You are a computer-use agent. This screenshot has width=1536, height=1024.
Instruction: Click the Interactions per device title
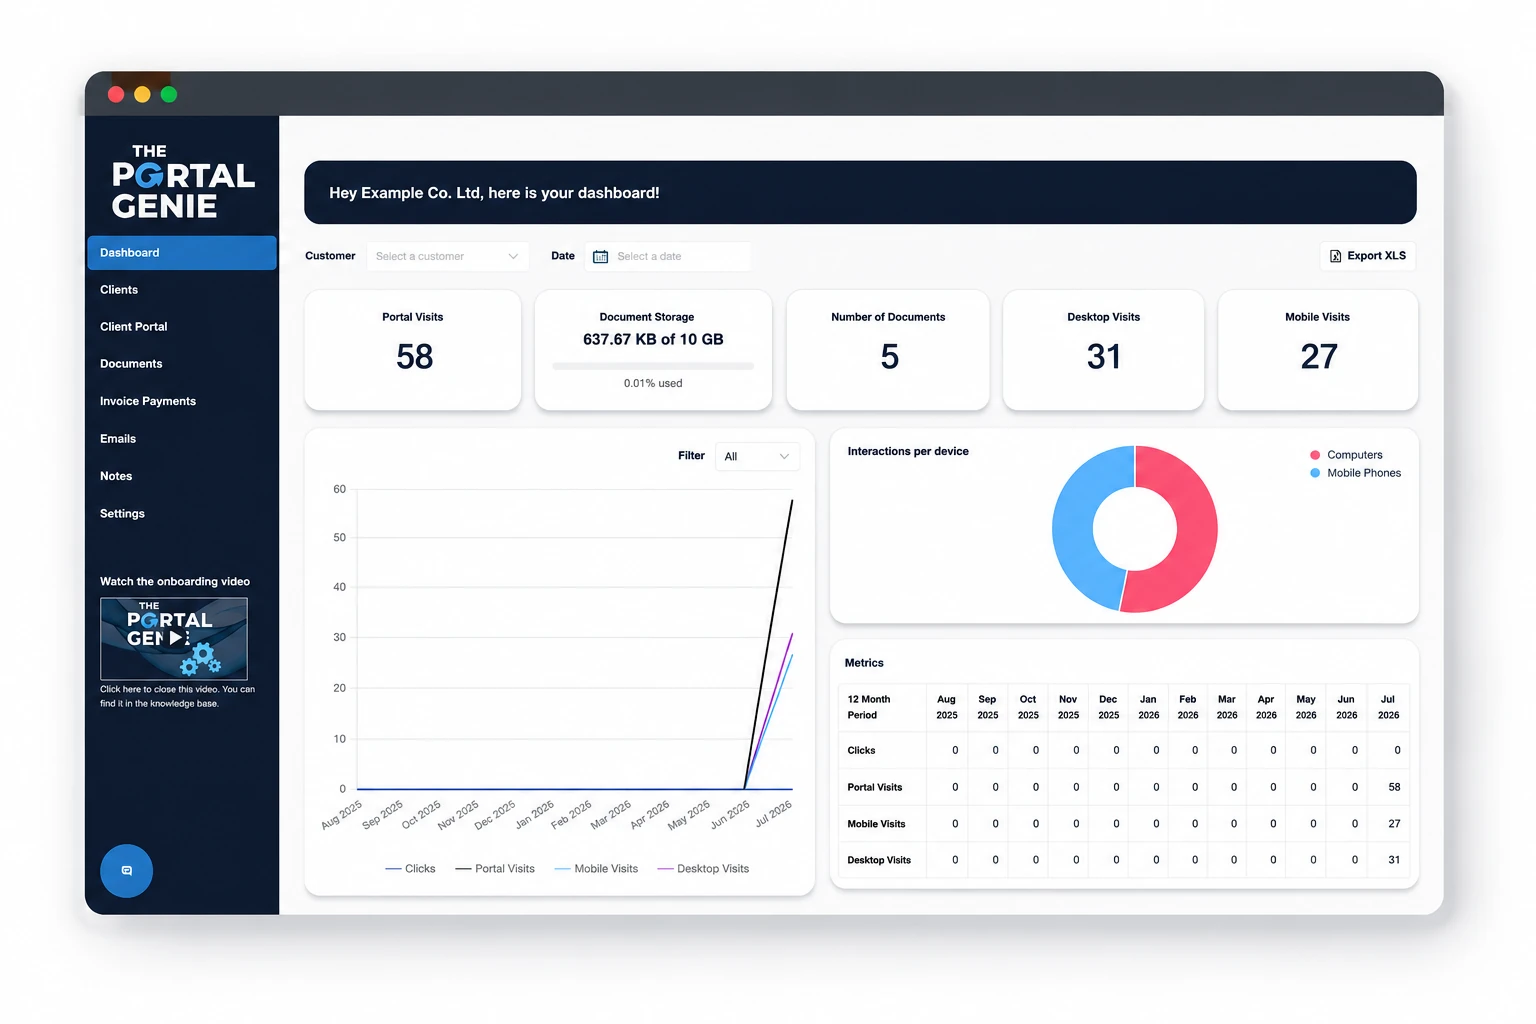(x=908, y=452)
